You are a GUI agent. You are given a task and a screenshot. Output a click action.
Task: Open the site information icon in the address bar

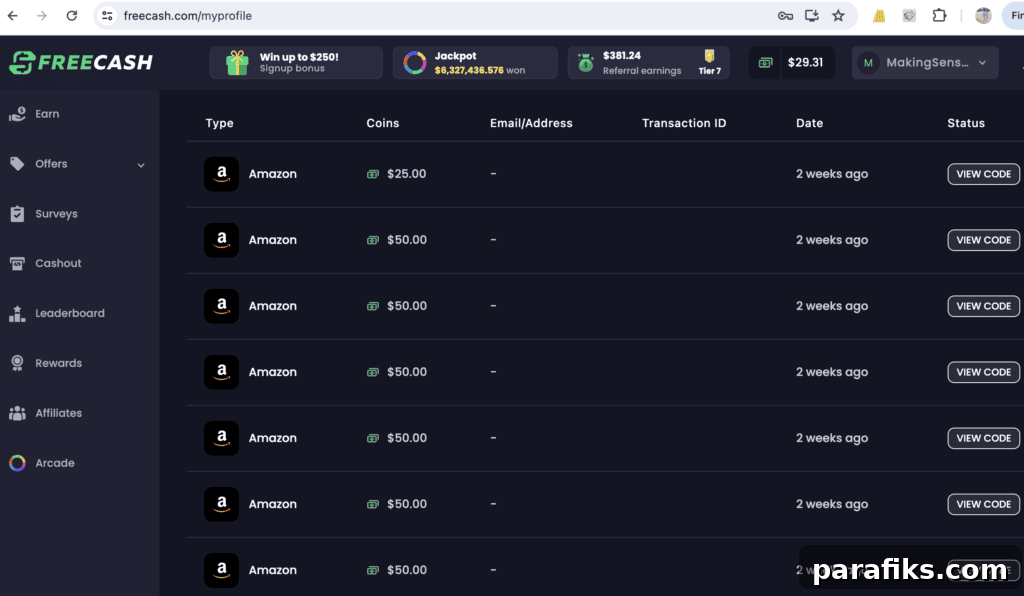click(x=107, y=16)
